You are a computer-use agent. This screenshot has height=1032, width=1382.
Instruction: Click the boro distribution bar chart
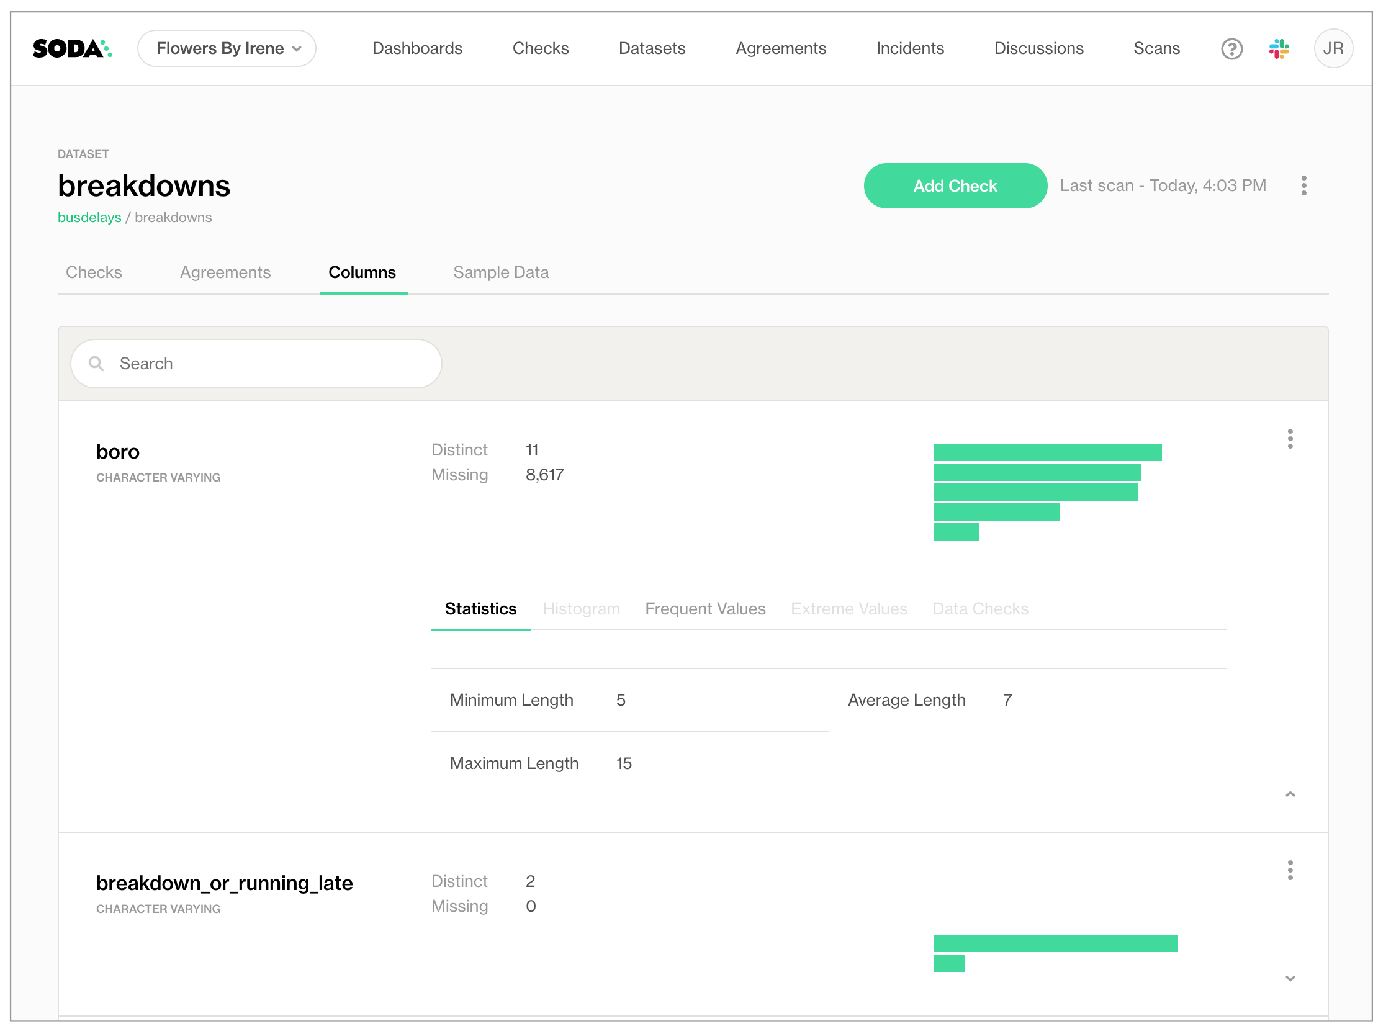1046,492
